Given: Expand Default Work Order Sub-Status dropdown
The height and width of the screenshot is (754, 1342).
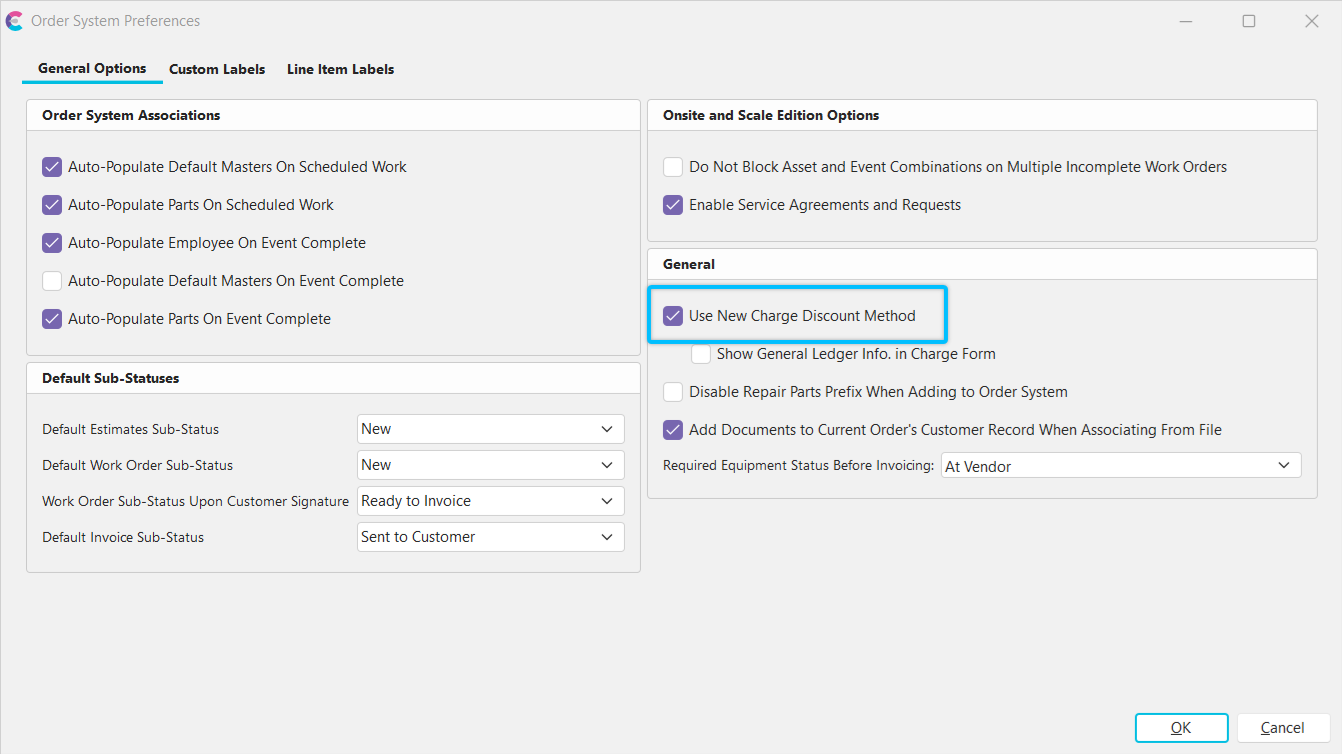Looking at the screenshot, I should [490, 465].
